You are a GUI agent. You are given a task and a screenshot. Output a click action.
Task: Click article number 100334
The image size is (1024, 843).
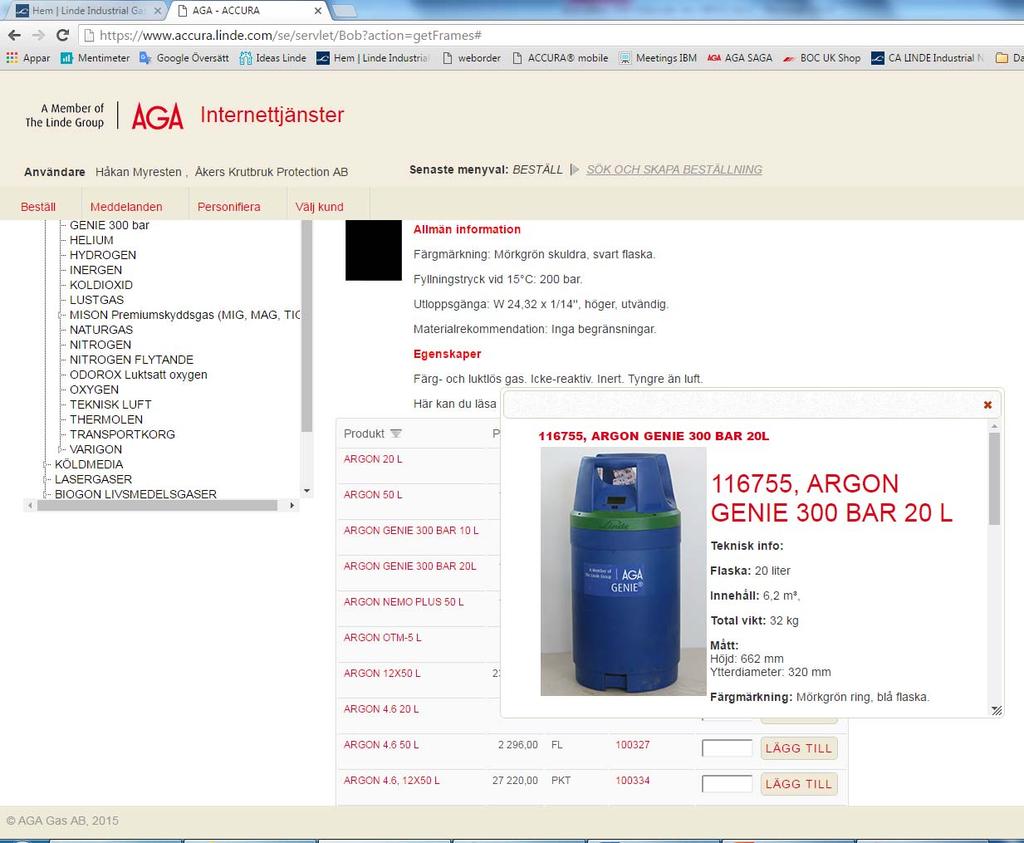632,781
